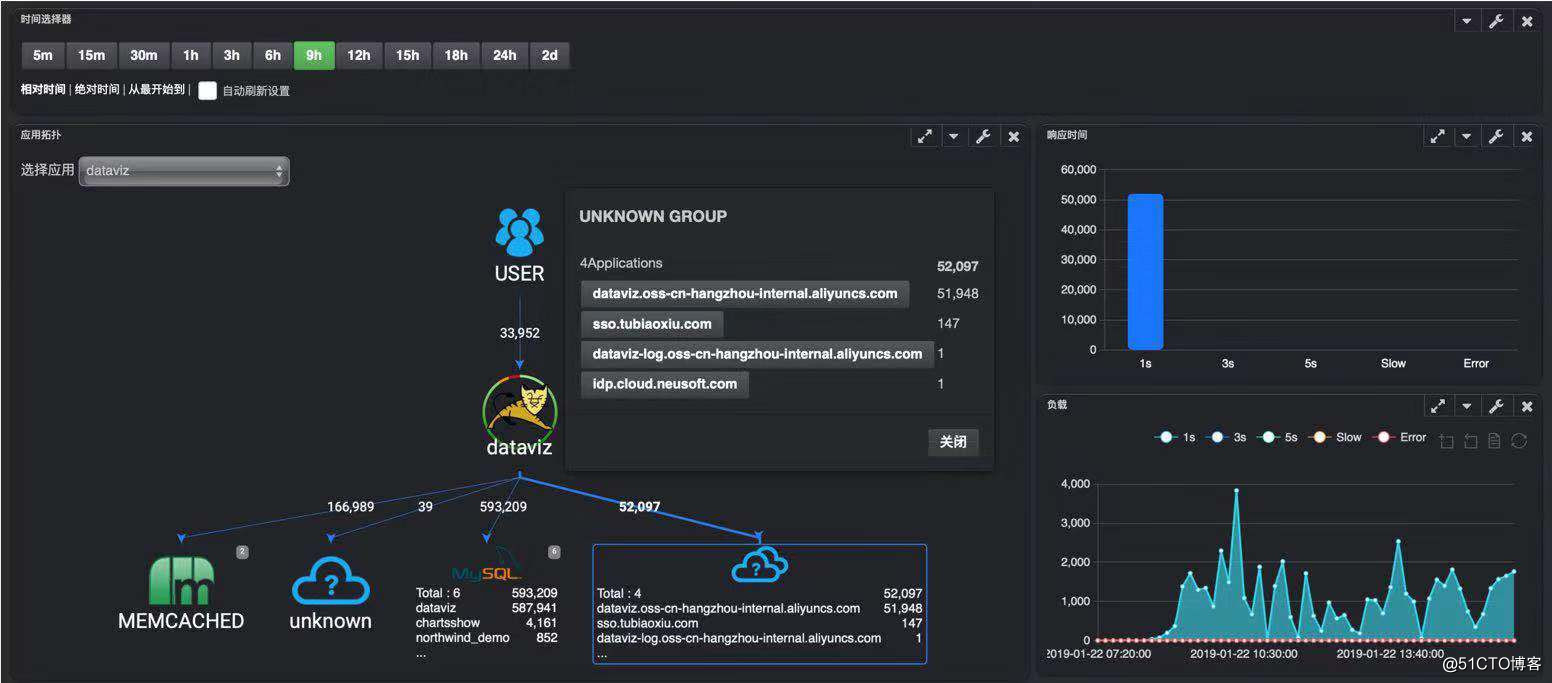Screen dimensions: 1552x683
Task: Select the unknown cloud node
Action: 331,581
